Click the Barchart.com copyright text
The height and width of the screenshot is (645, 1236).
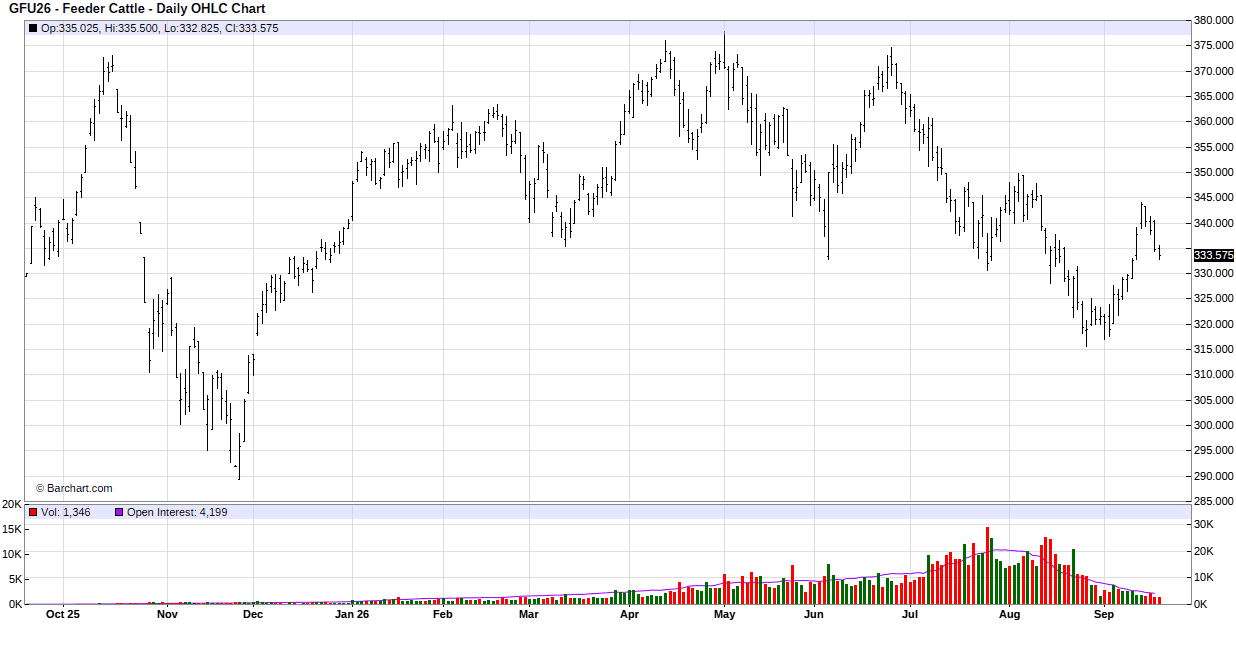[x=74, y=488]
